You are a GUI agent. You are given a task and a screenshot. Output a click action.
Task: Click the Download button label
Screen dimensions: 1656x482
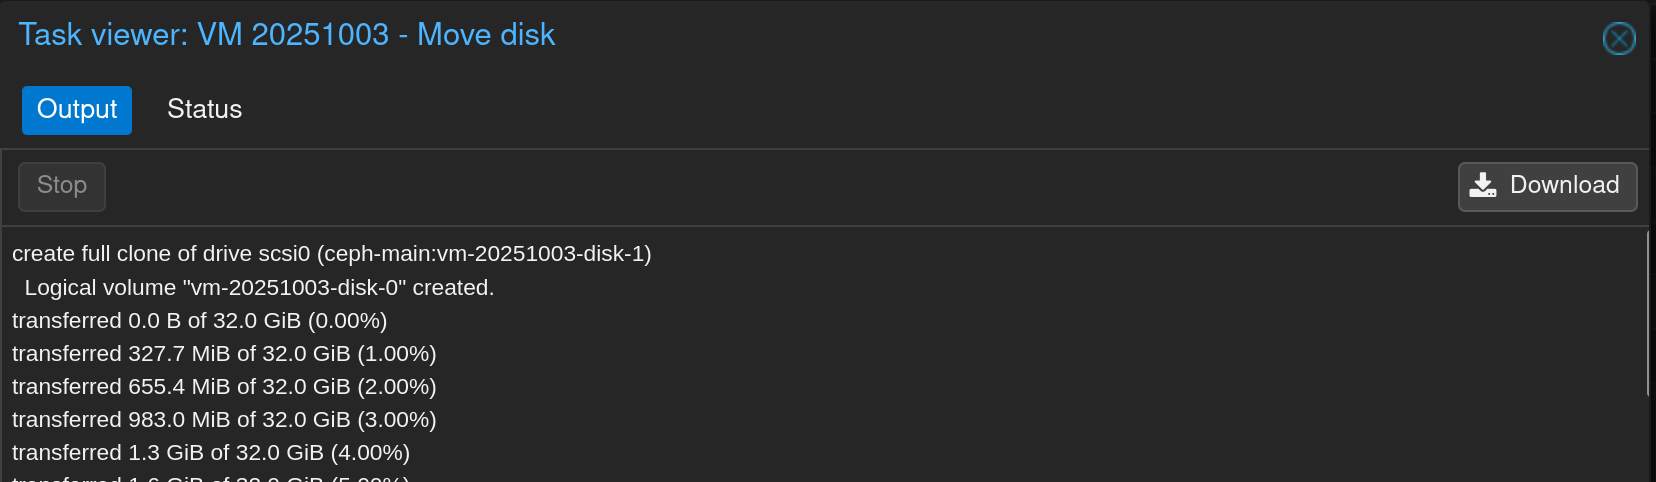pyautogui.click(x=1564, y=186)
